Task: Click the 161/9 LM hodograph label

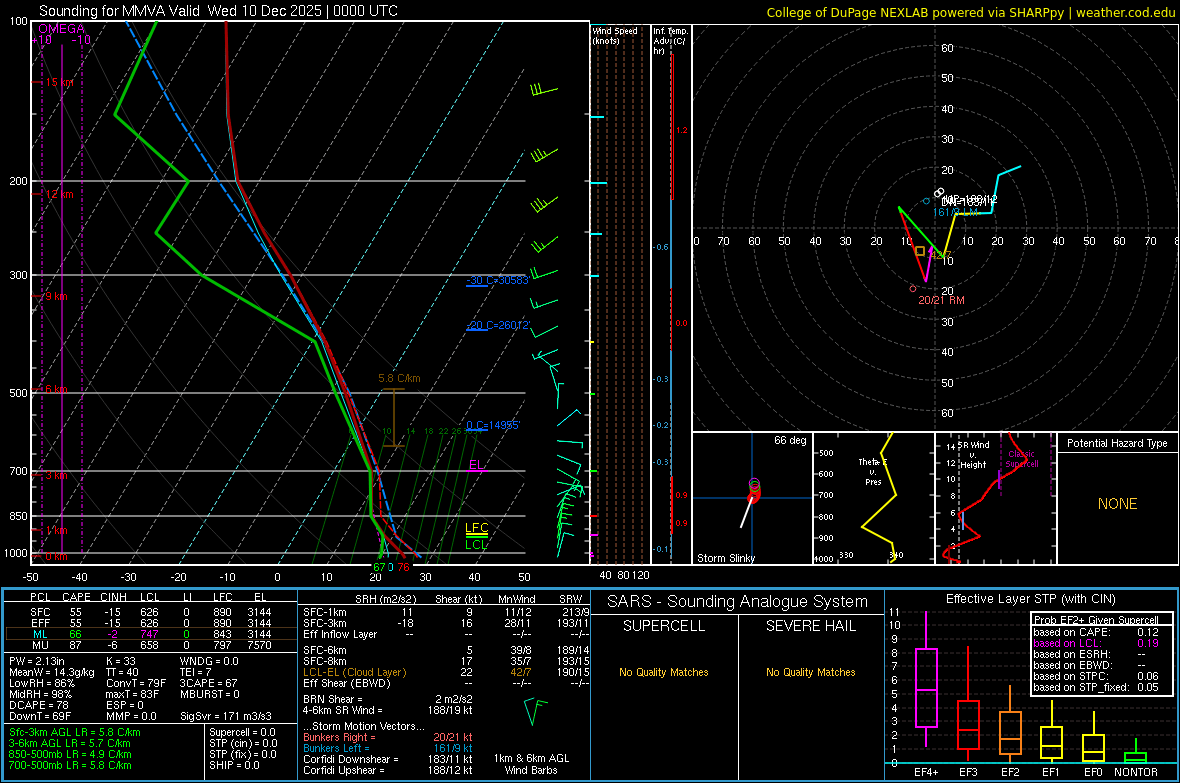Action: tap(956, 212)
